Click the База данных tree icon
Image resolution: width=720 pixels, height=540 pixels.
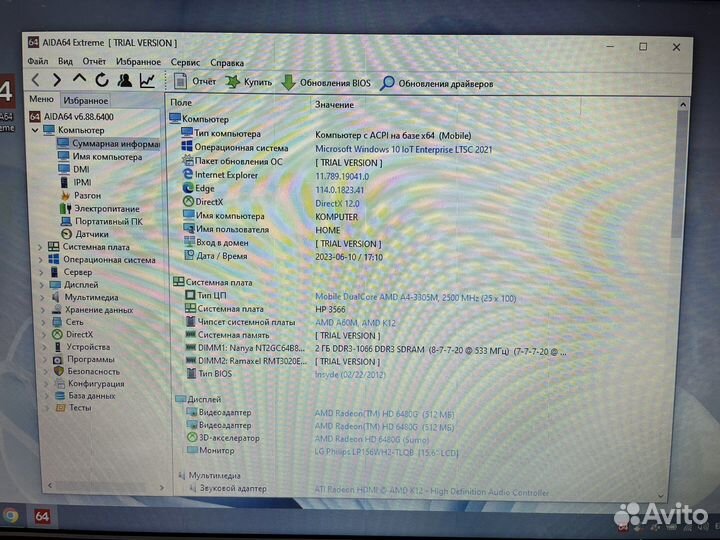pyautogui.click(x=60, y=395)
